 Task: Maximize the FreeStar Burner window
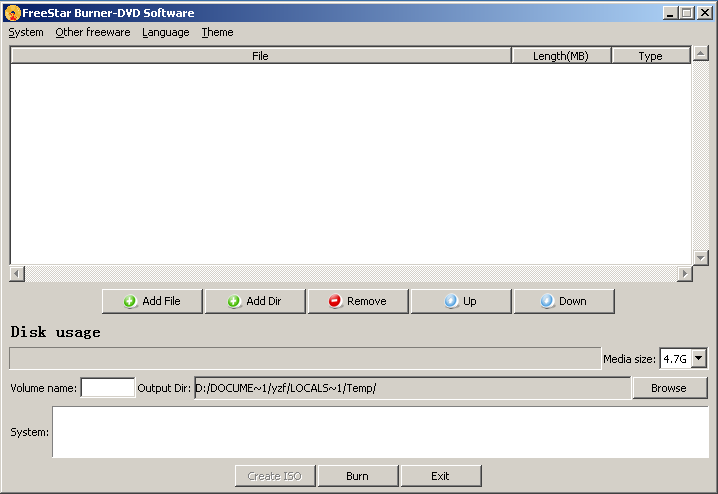tap(687, 13)
